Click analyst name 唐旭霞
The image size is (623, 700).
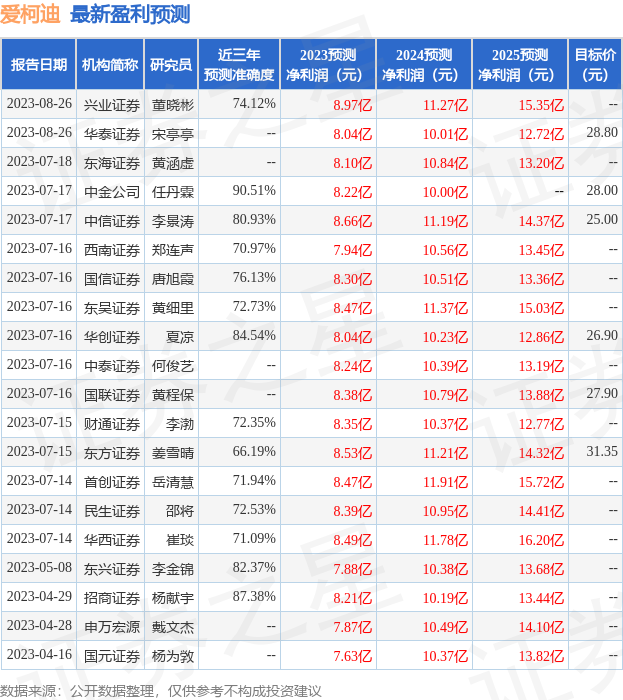[173, 279]
